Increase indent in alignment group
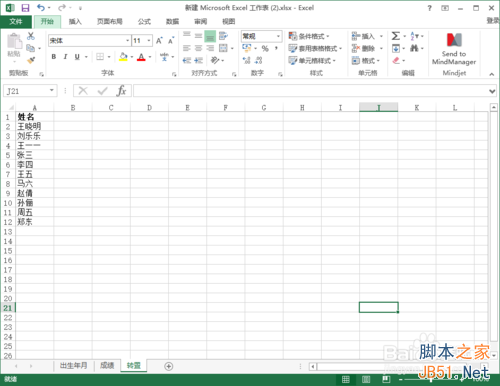Viewport: 500px width, 386px height. [199, 60]
